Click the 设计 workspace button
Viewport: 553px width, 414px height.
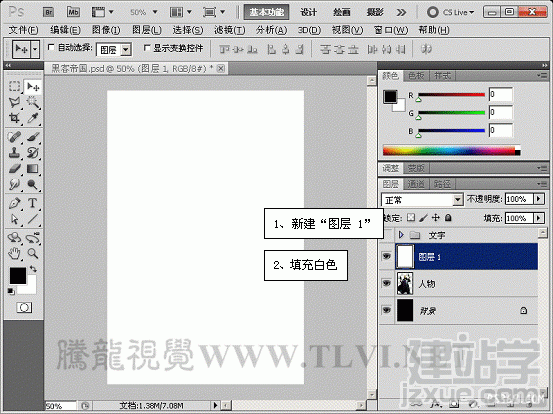pyautogui.click(x=308, y=12)
